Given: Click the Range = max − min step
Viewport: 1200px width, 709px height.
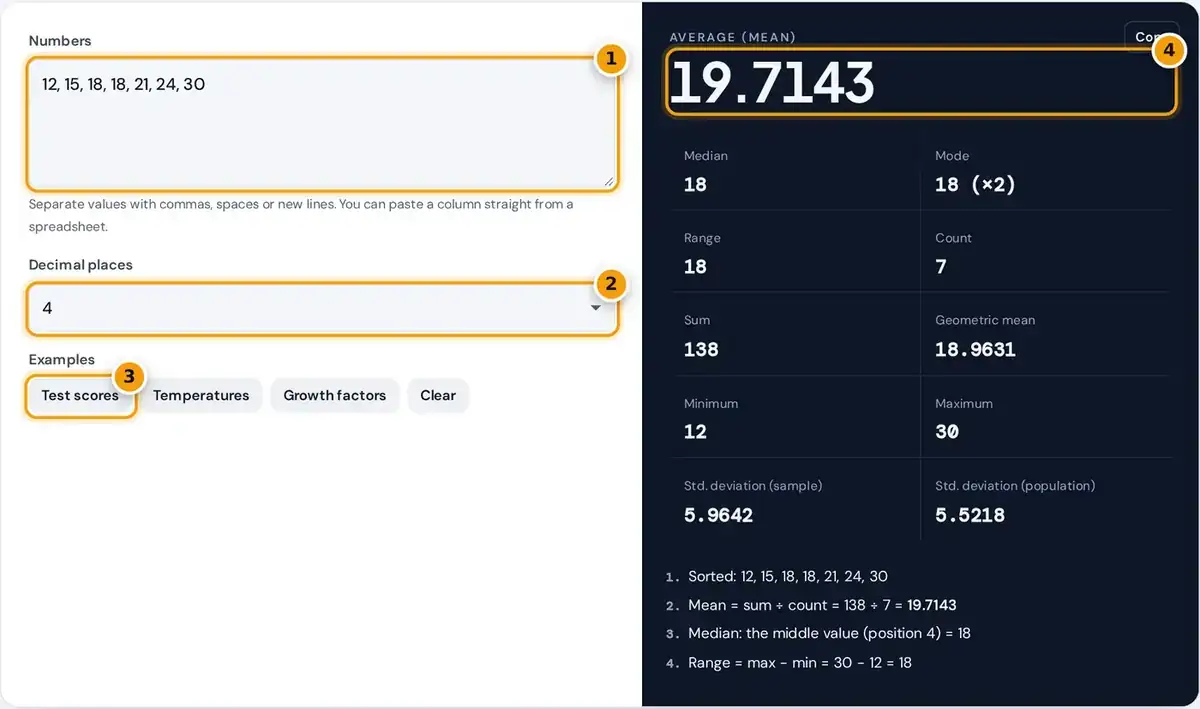Looking at the screenshot, I should tap(800, 662).
